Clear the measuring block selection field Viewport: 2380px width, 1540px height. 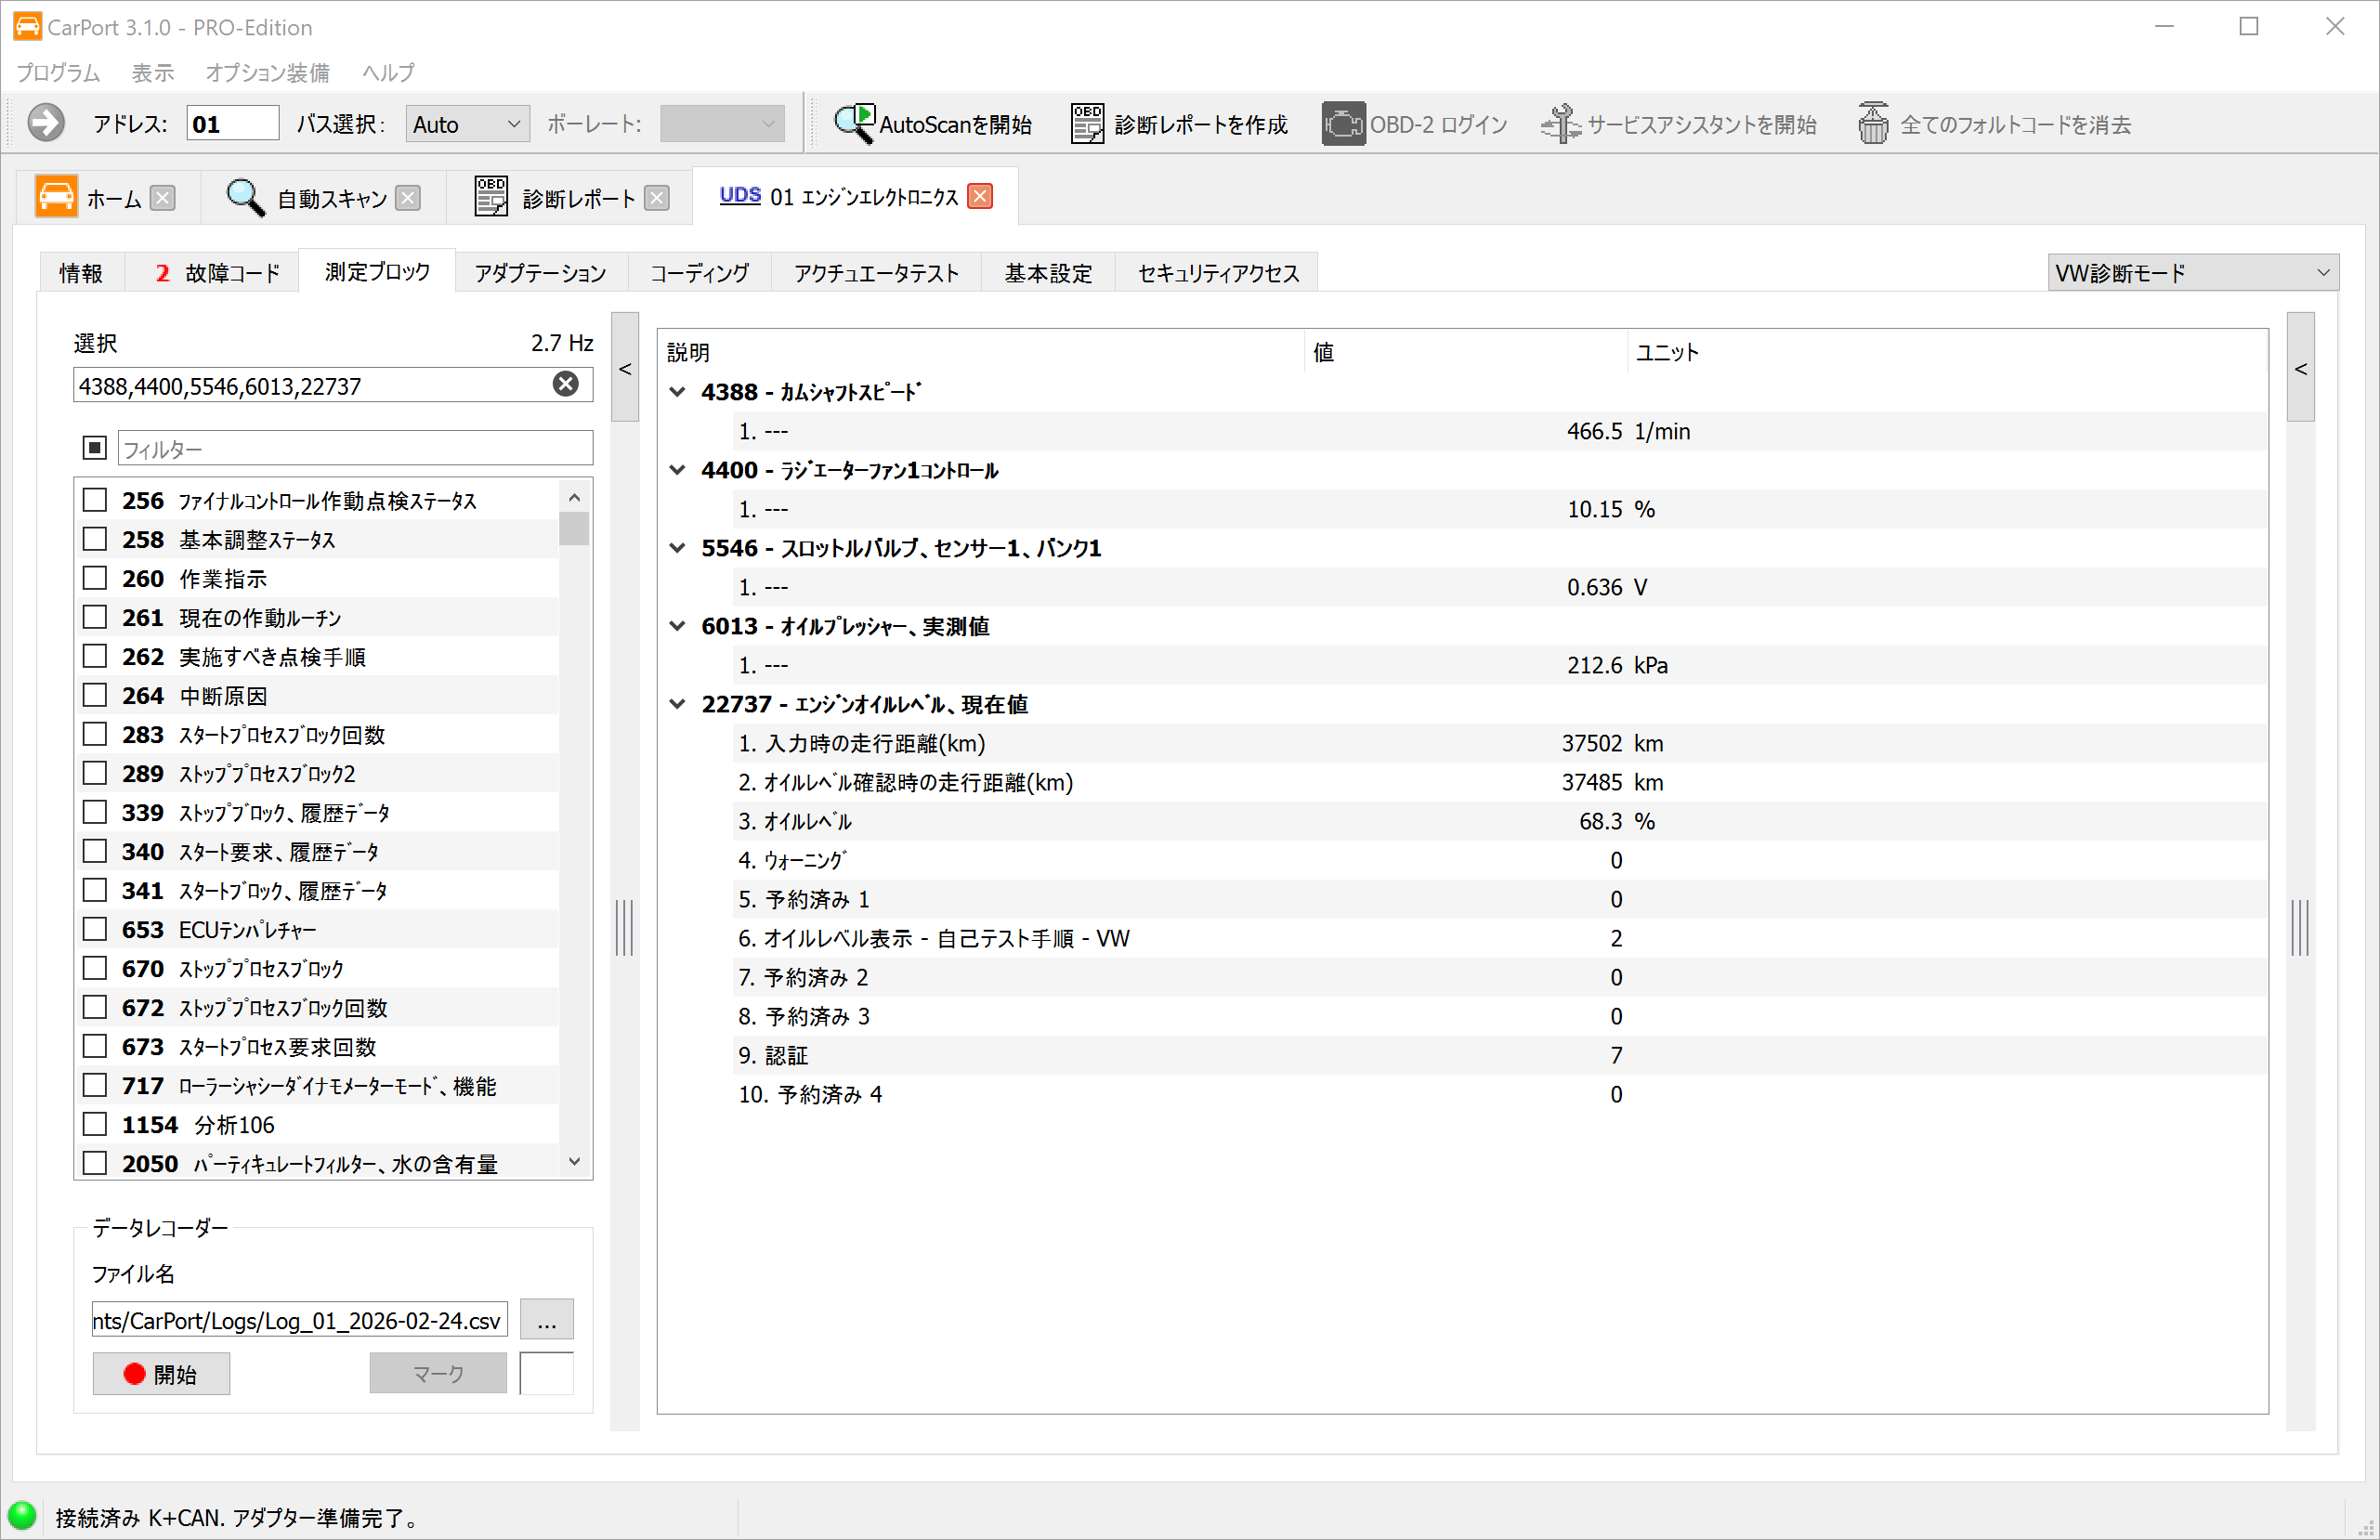565,385
